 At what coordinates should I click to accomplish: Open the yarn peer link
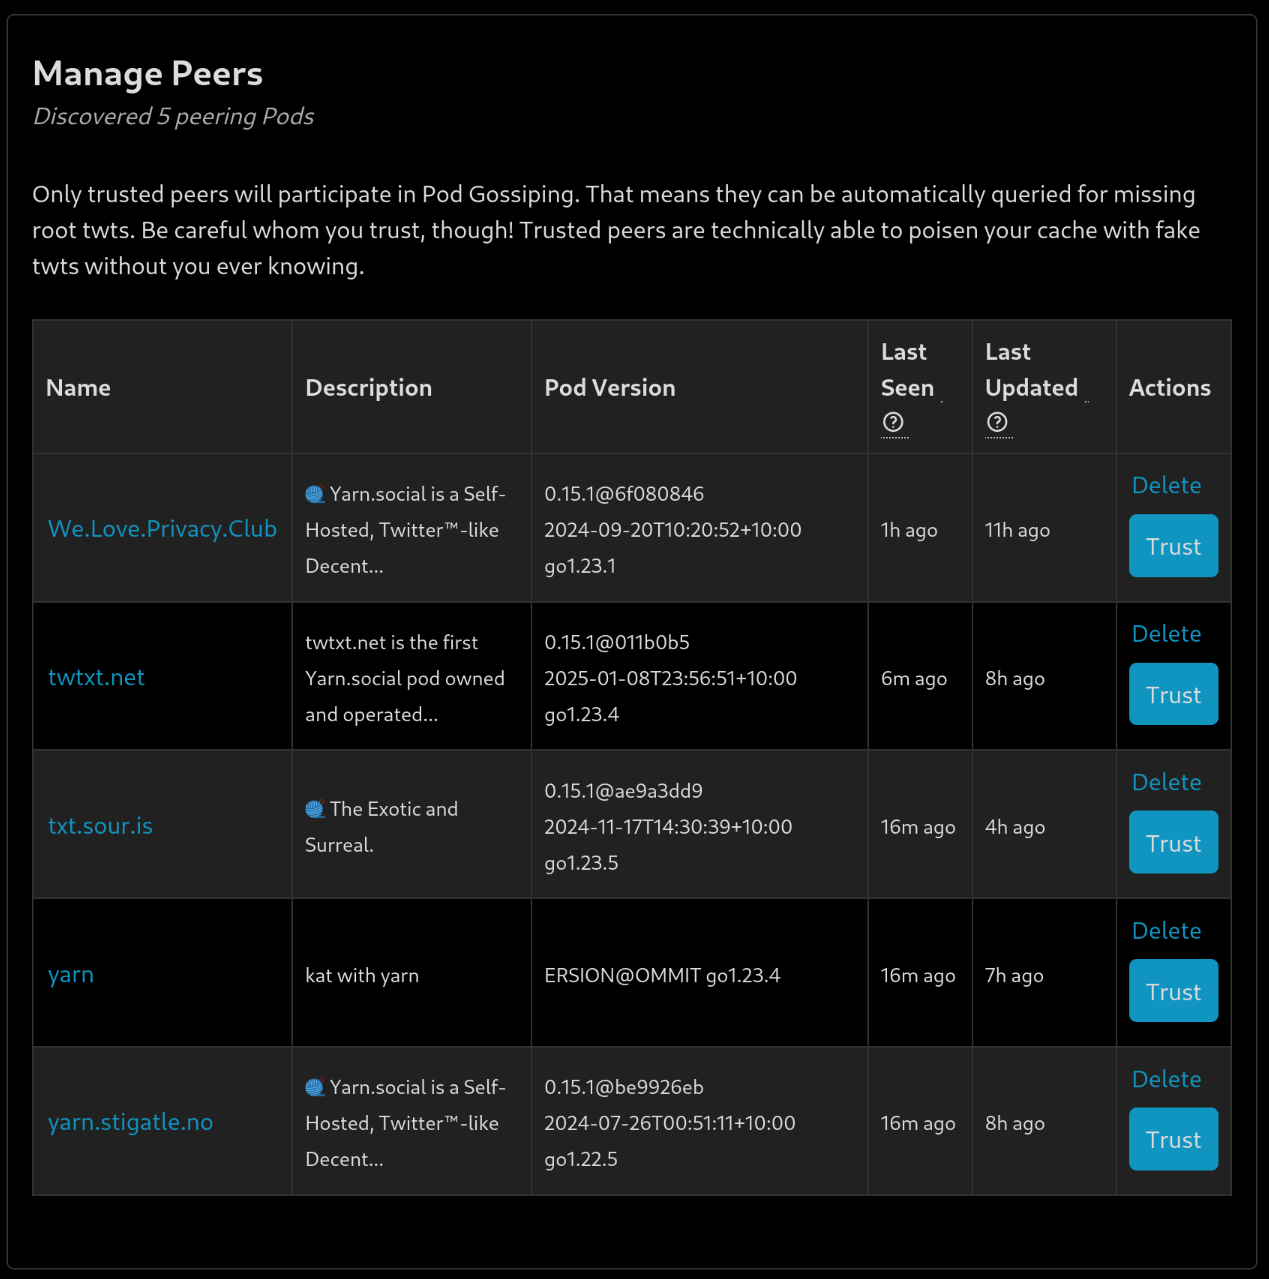point(71,975)
